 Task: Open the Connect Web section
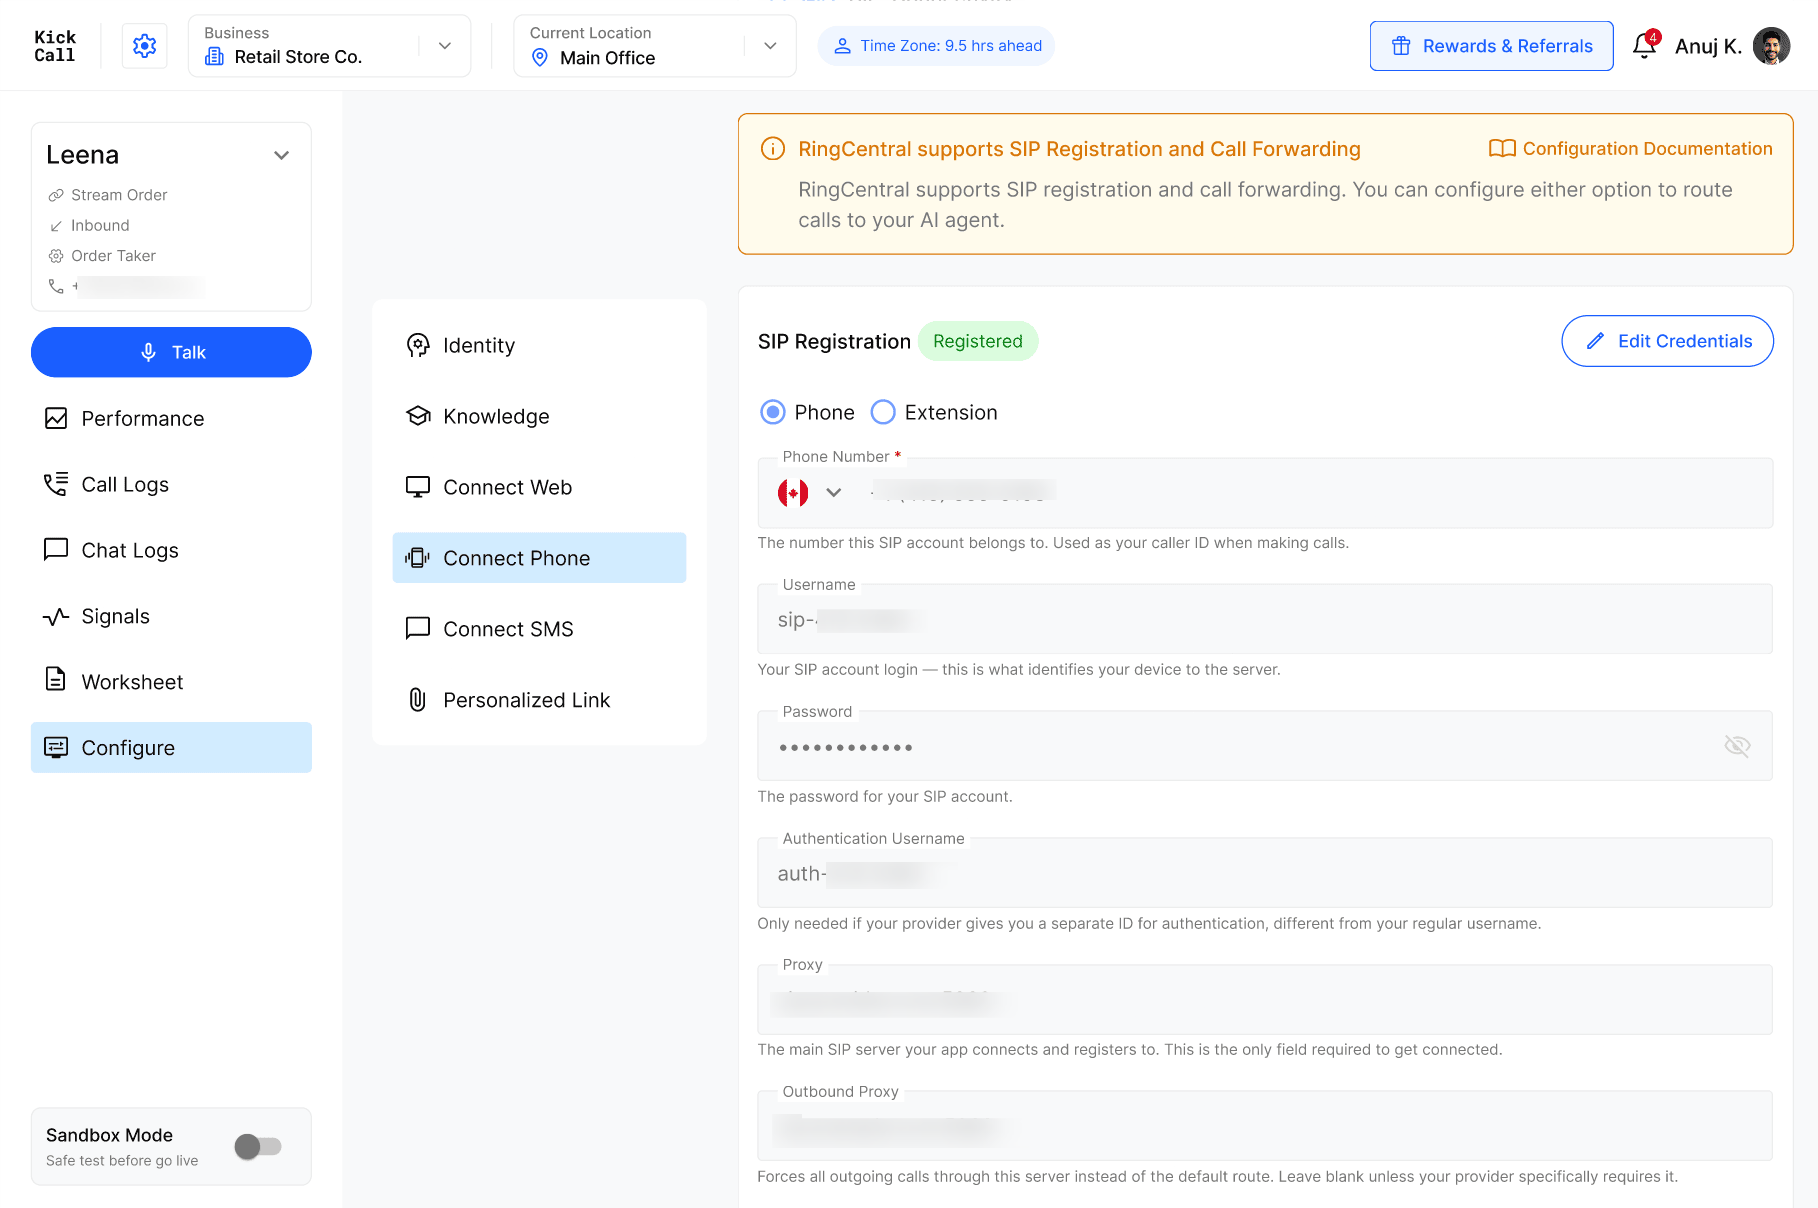coord(539,487)
